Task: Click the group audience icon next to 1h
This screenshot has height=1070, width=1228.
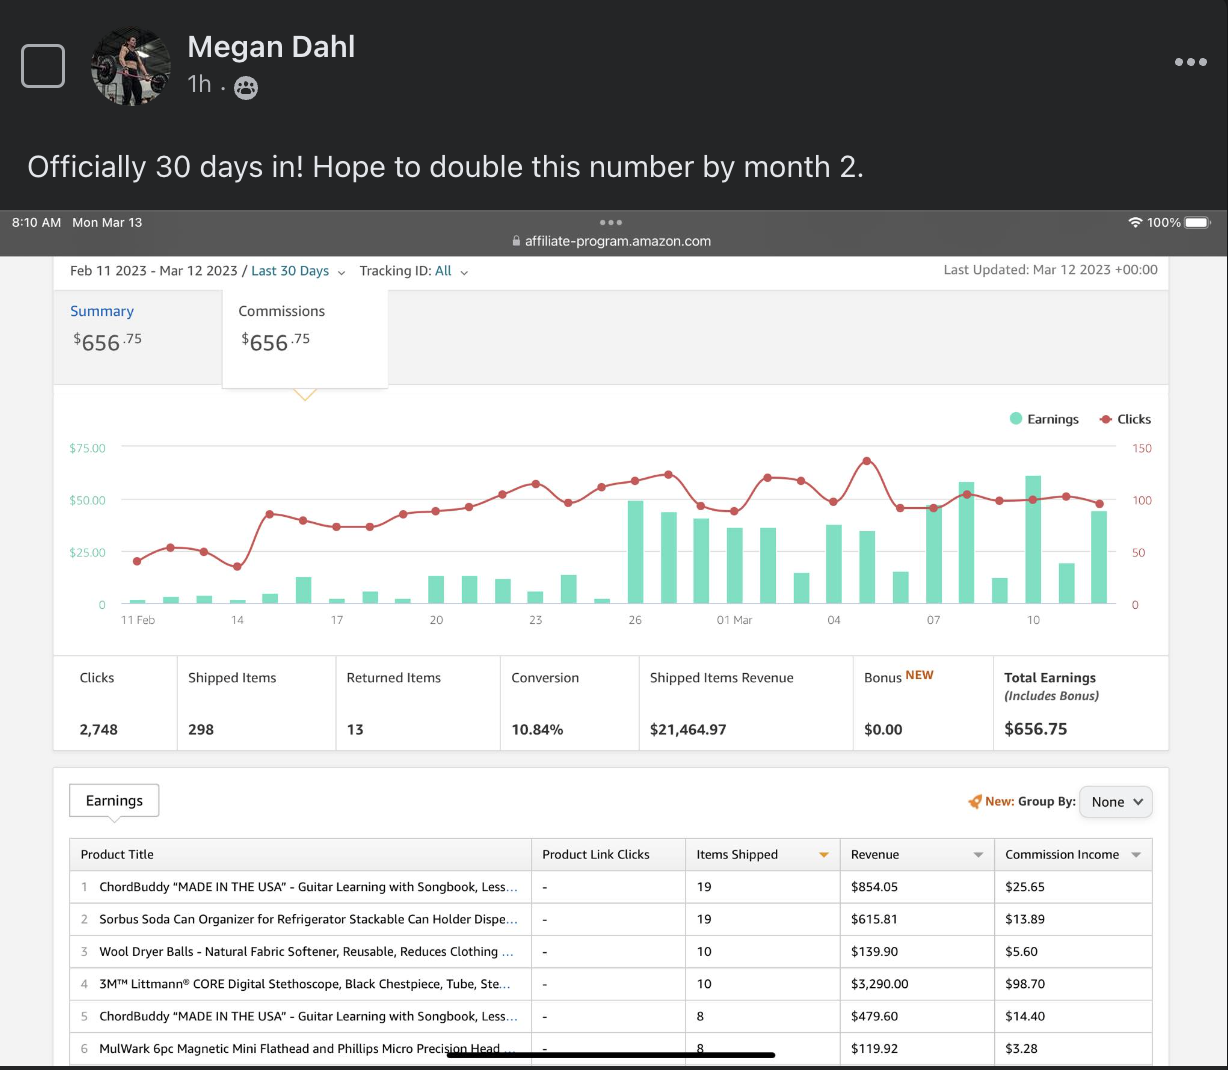Action: 245,88
